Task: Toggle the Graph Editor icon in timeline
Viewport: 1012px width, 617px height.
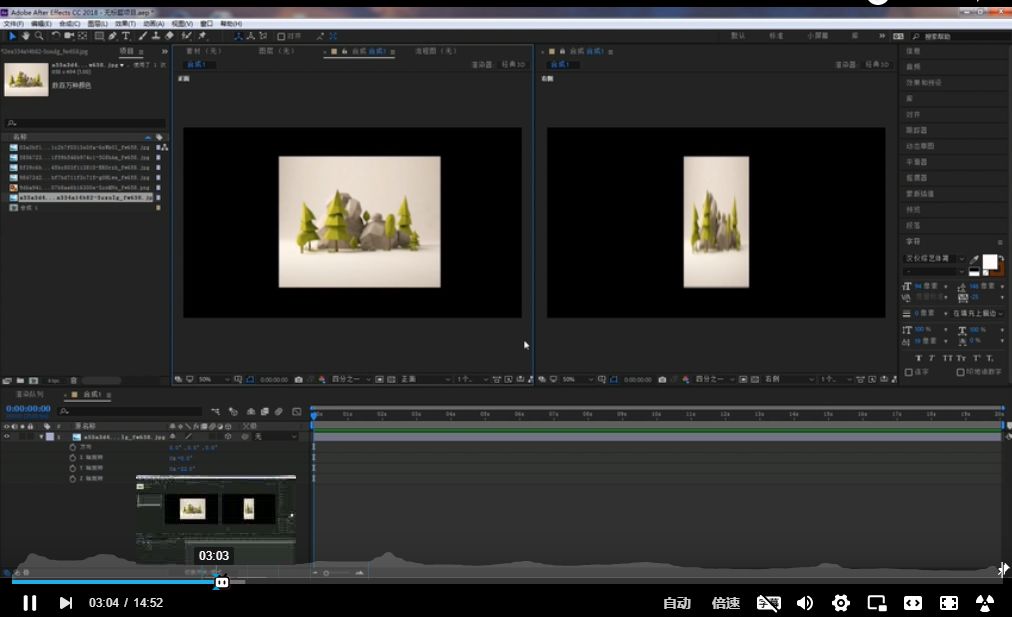Action: 296,411
